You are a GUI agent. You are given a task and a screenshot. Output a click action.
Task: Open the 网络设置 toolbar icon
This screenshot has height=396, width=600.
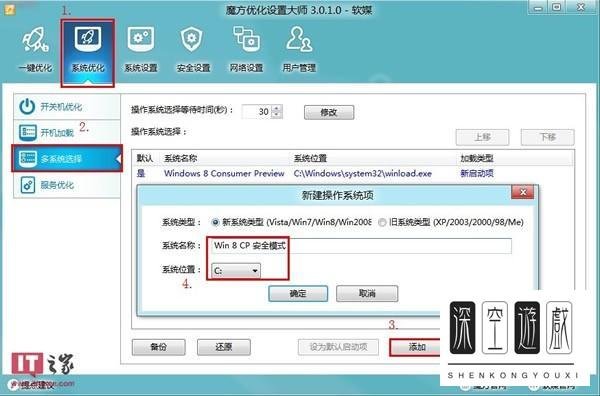pos(246,39)
